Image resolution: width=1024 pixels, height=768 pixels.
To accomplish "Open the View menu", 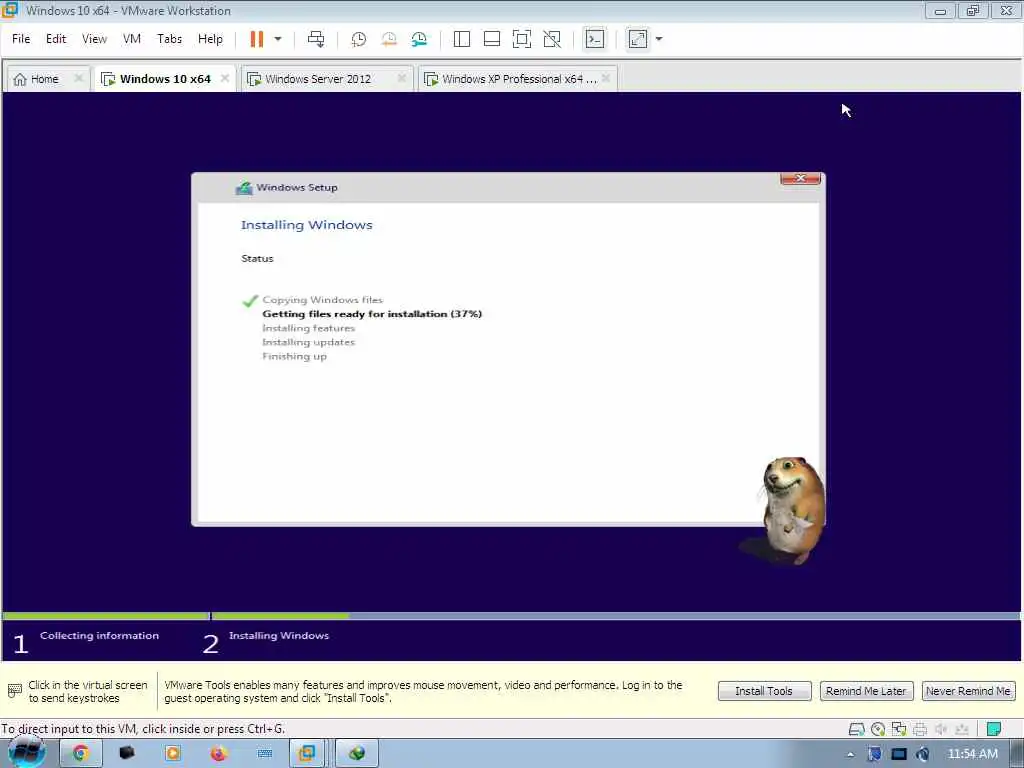I will 94,39.
